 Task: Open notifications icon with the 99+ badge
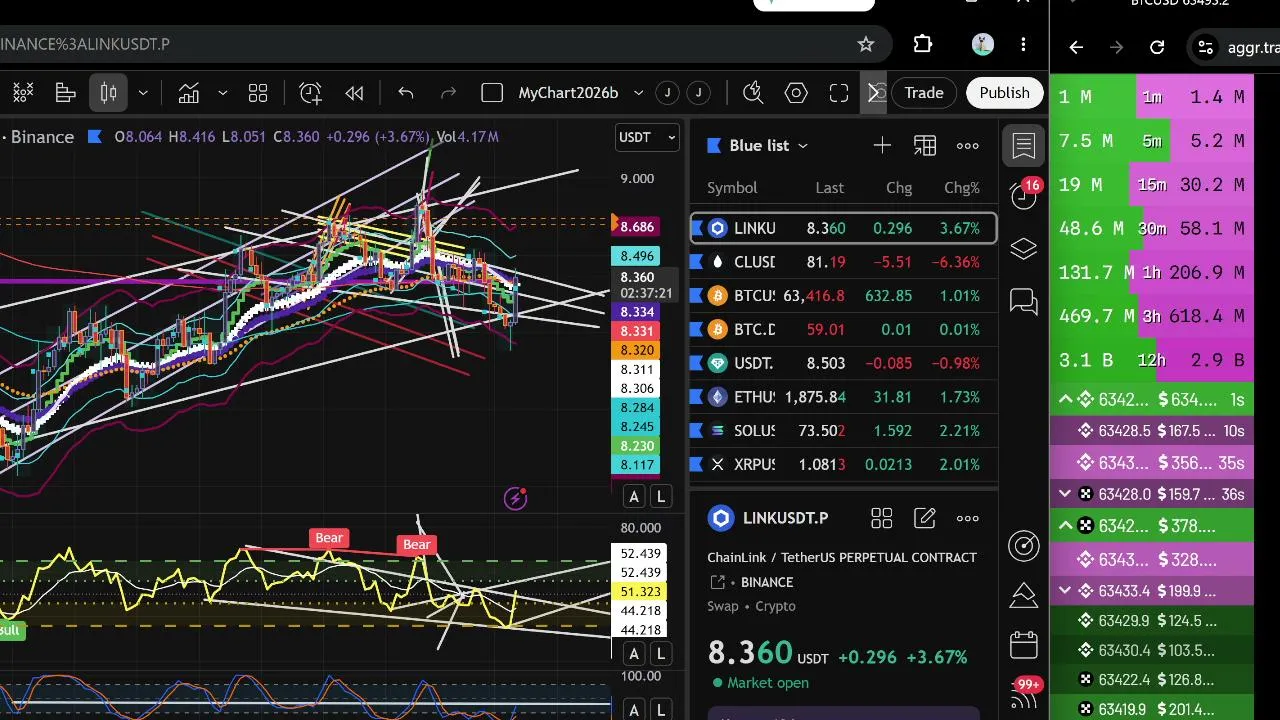[x=1025, y=694]
